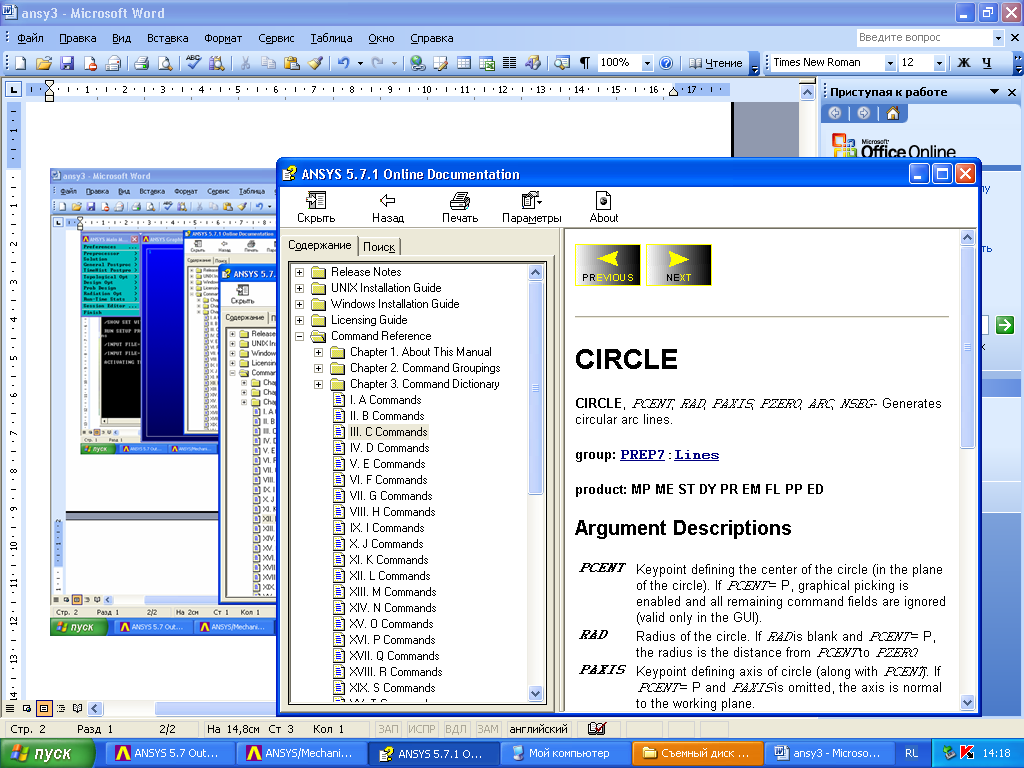Switch to print layout view button
Image resolution: width=1024 pixels, height=768 pixels.
(x=44, y=709)
